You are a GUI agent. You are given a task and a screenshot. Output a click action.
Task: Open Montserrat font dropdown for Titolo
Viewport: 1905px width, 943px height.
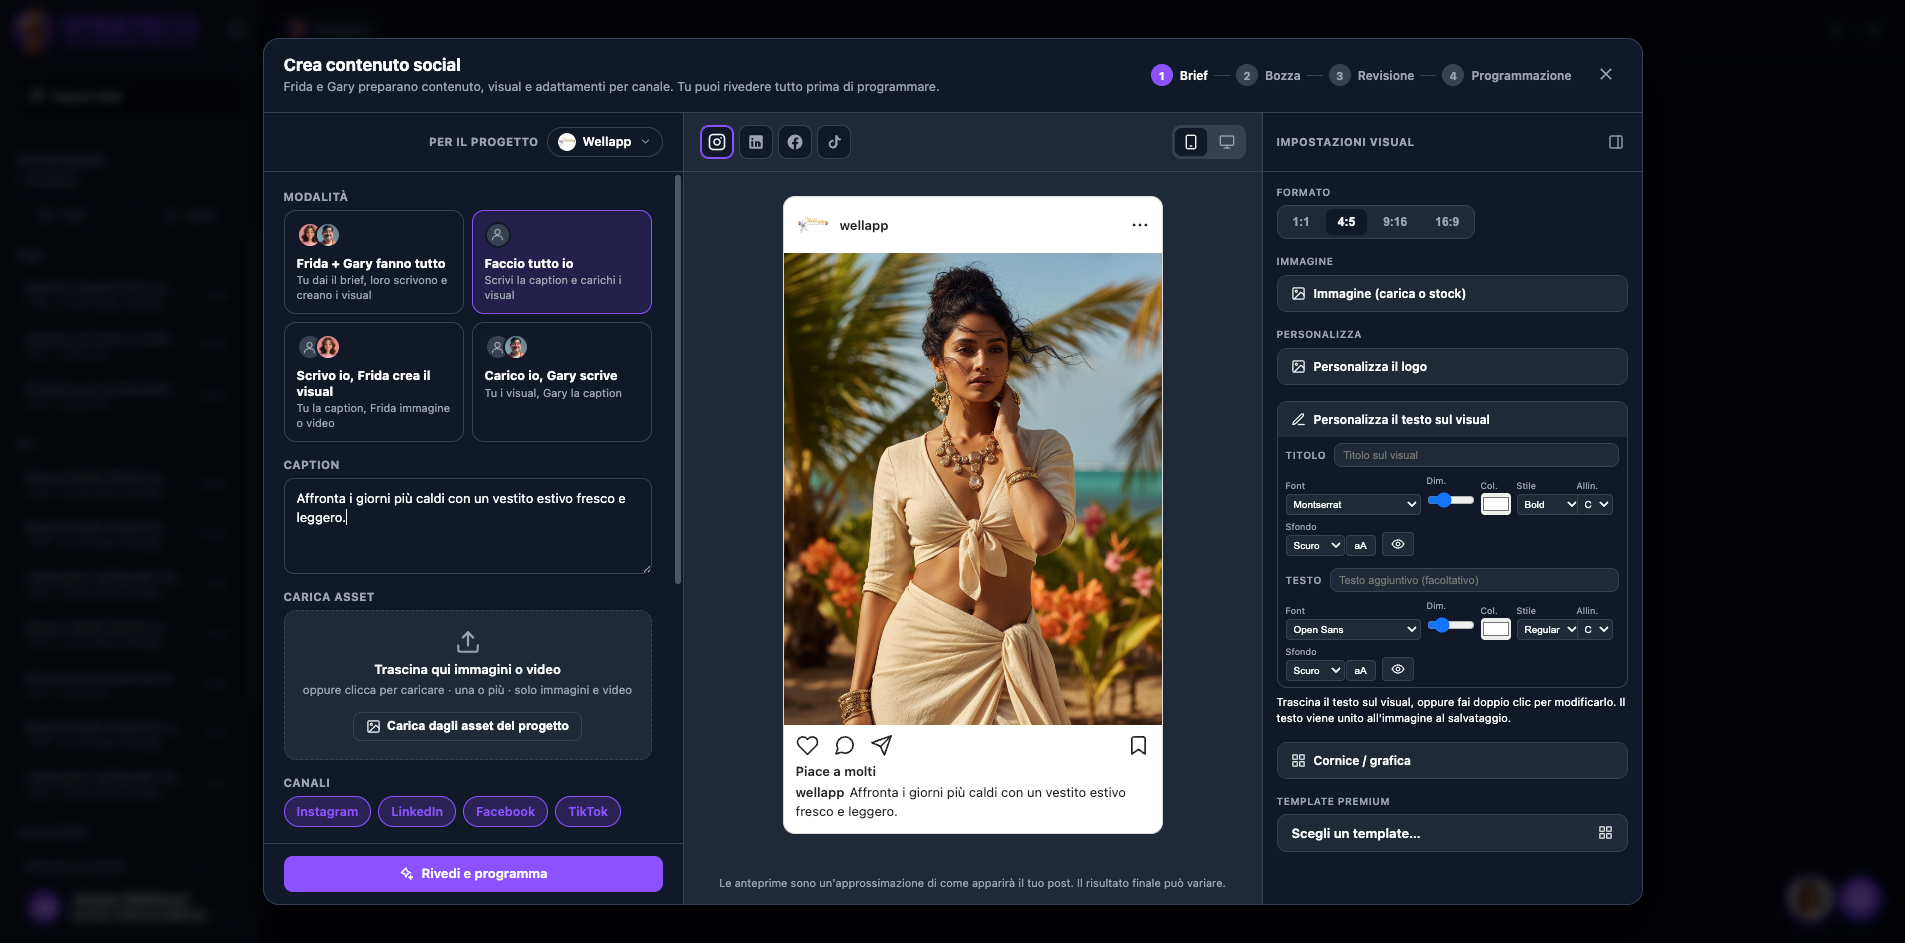click(x=1353, y=505)
